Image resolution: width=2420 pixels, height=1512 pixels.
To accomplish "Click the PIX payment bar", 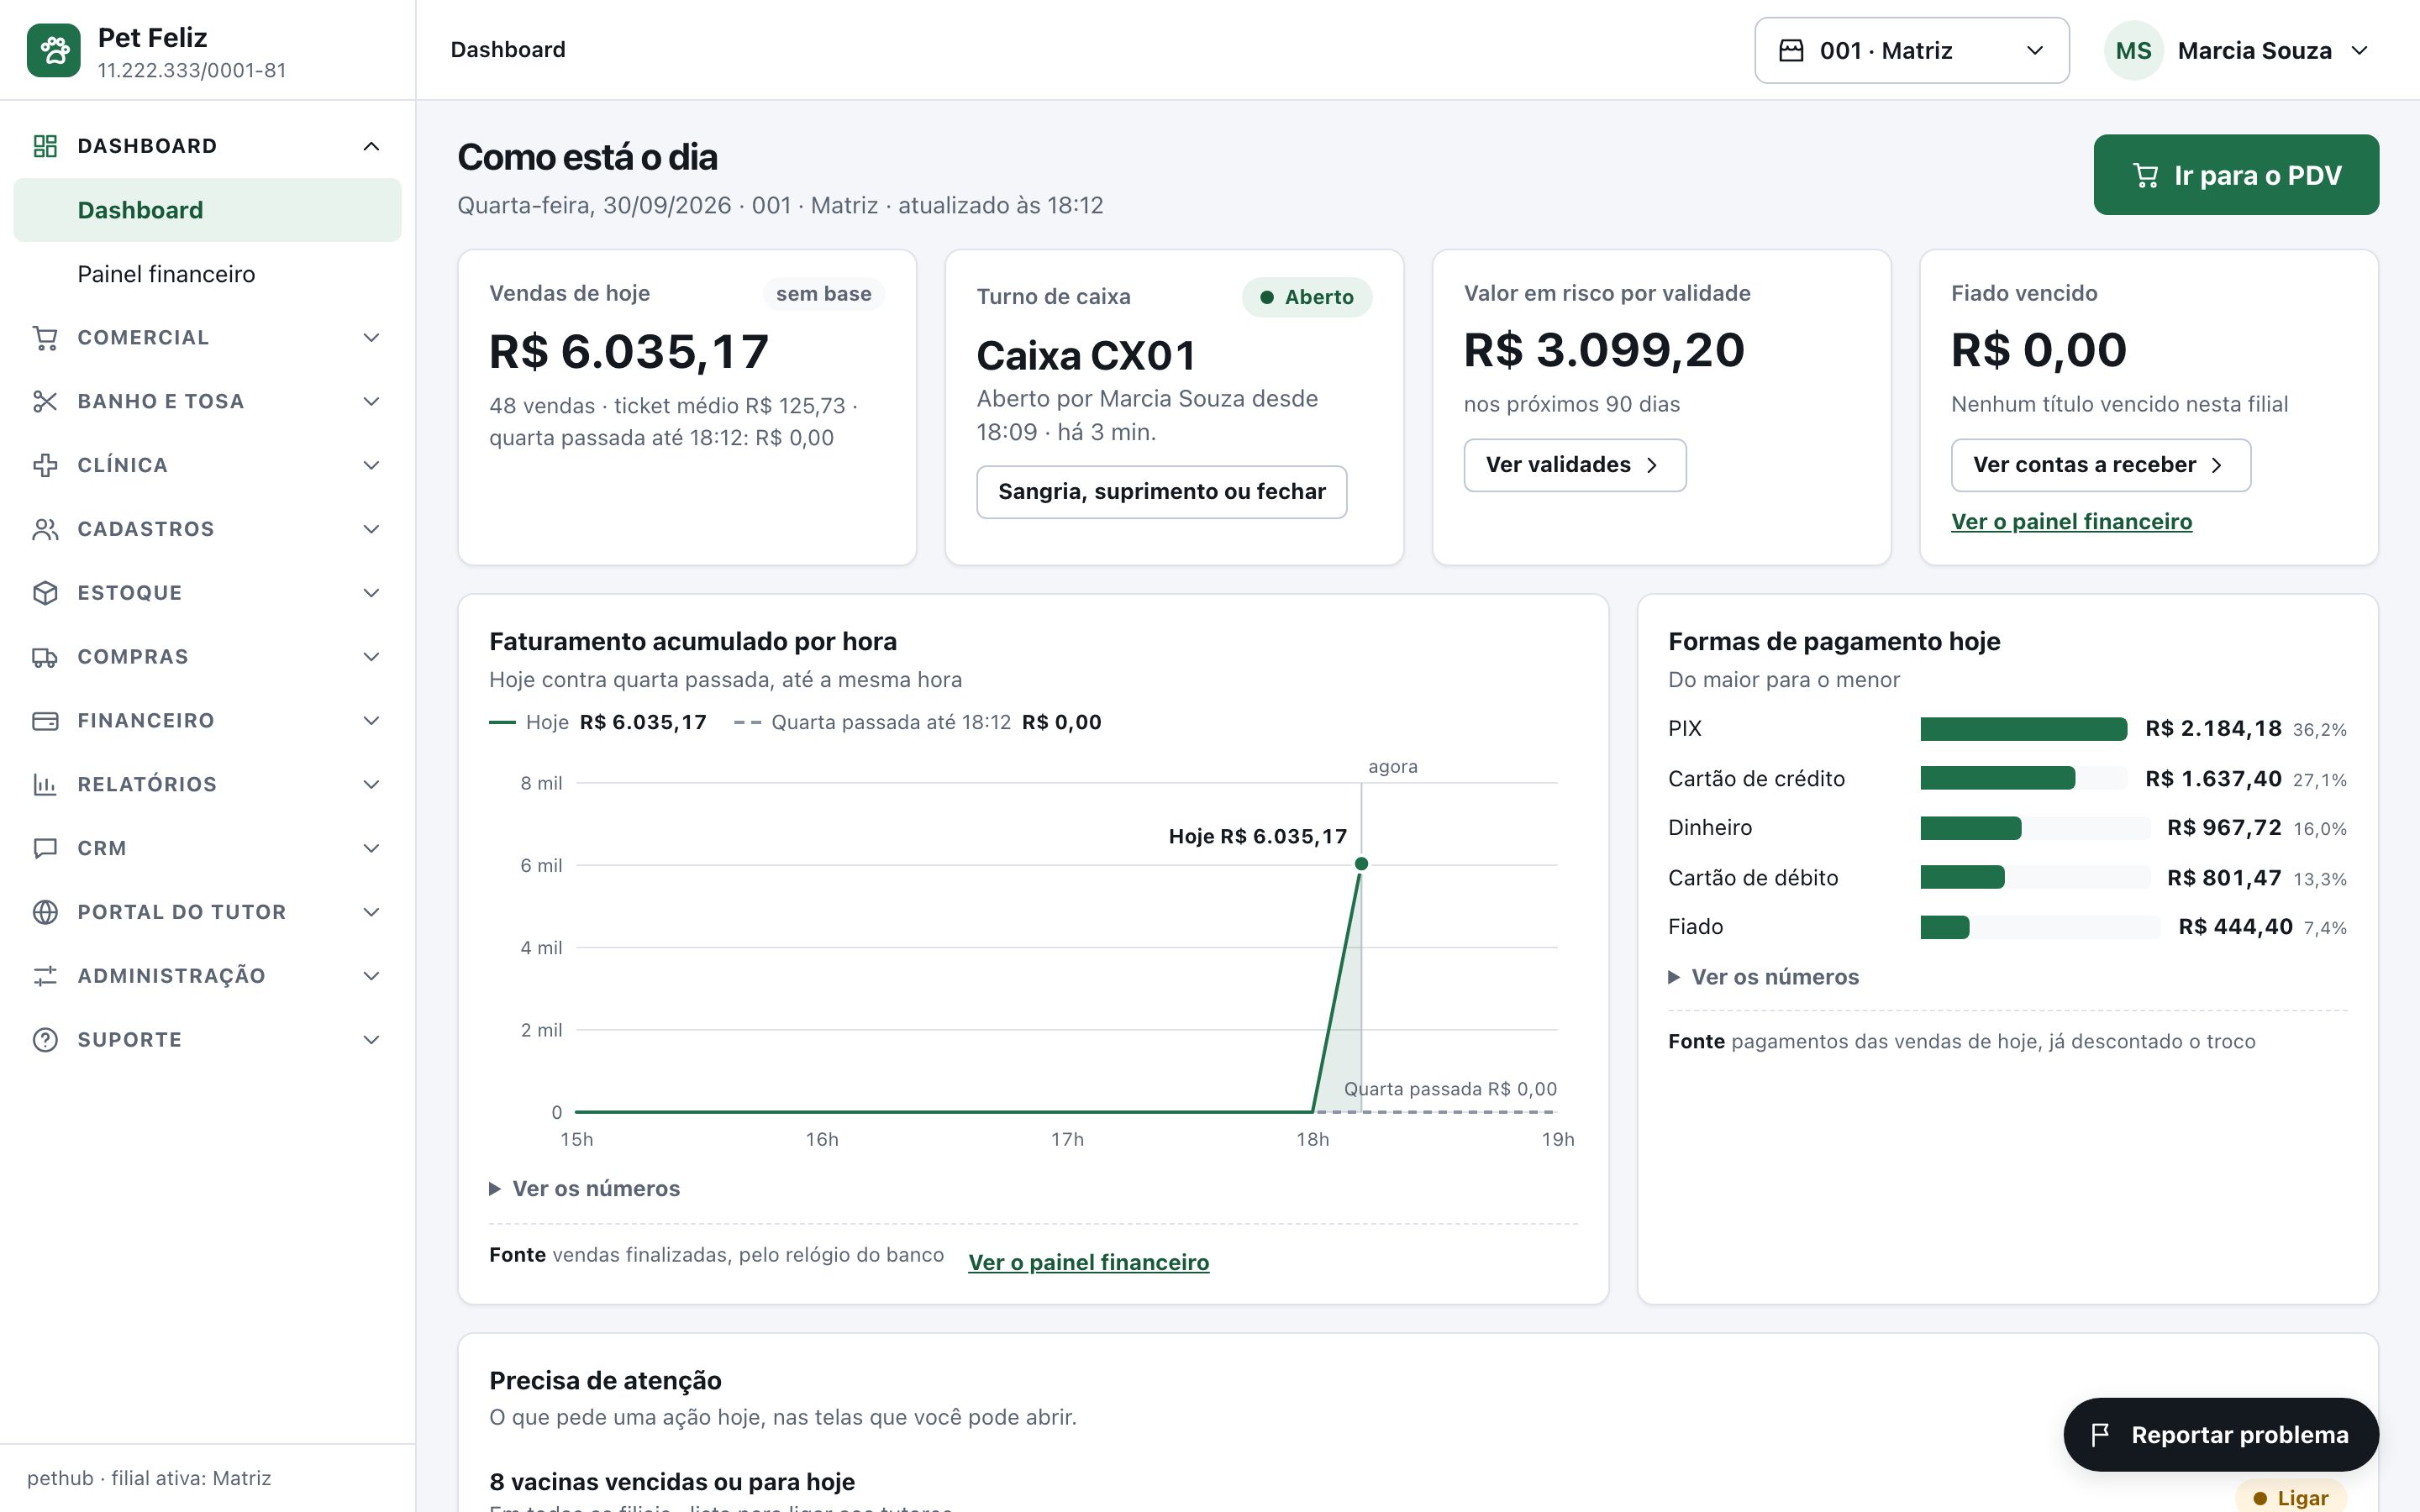I will point(2023,729).
